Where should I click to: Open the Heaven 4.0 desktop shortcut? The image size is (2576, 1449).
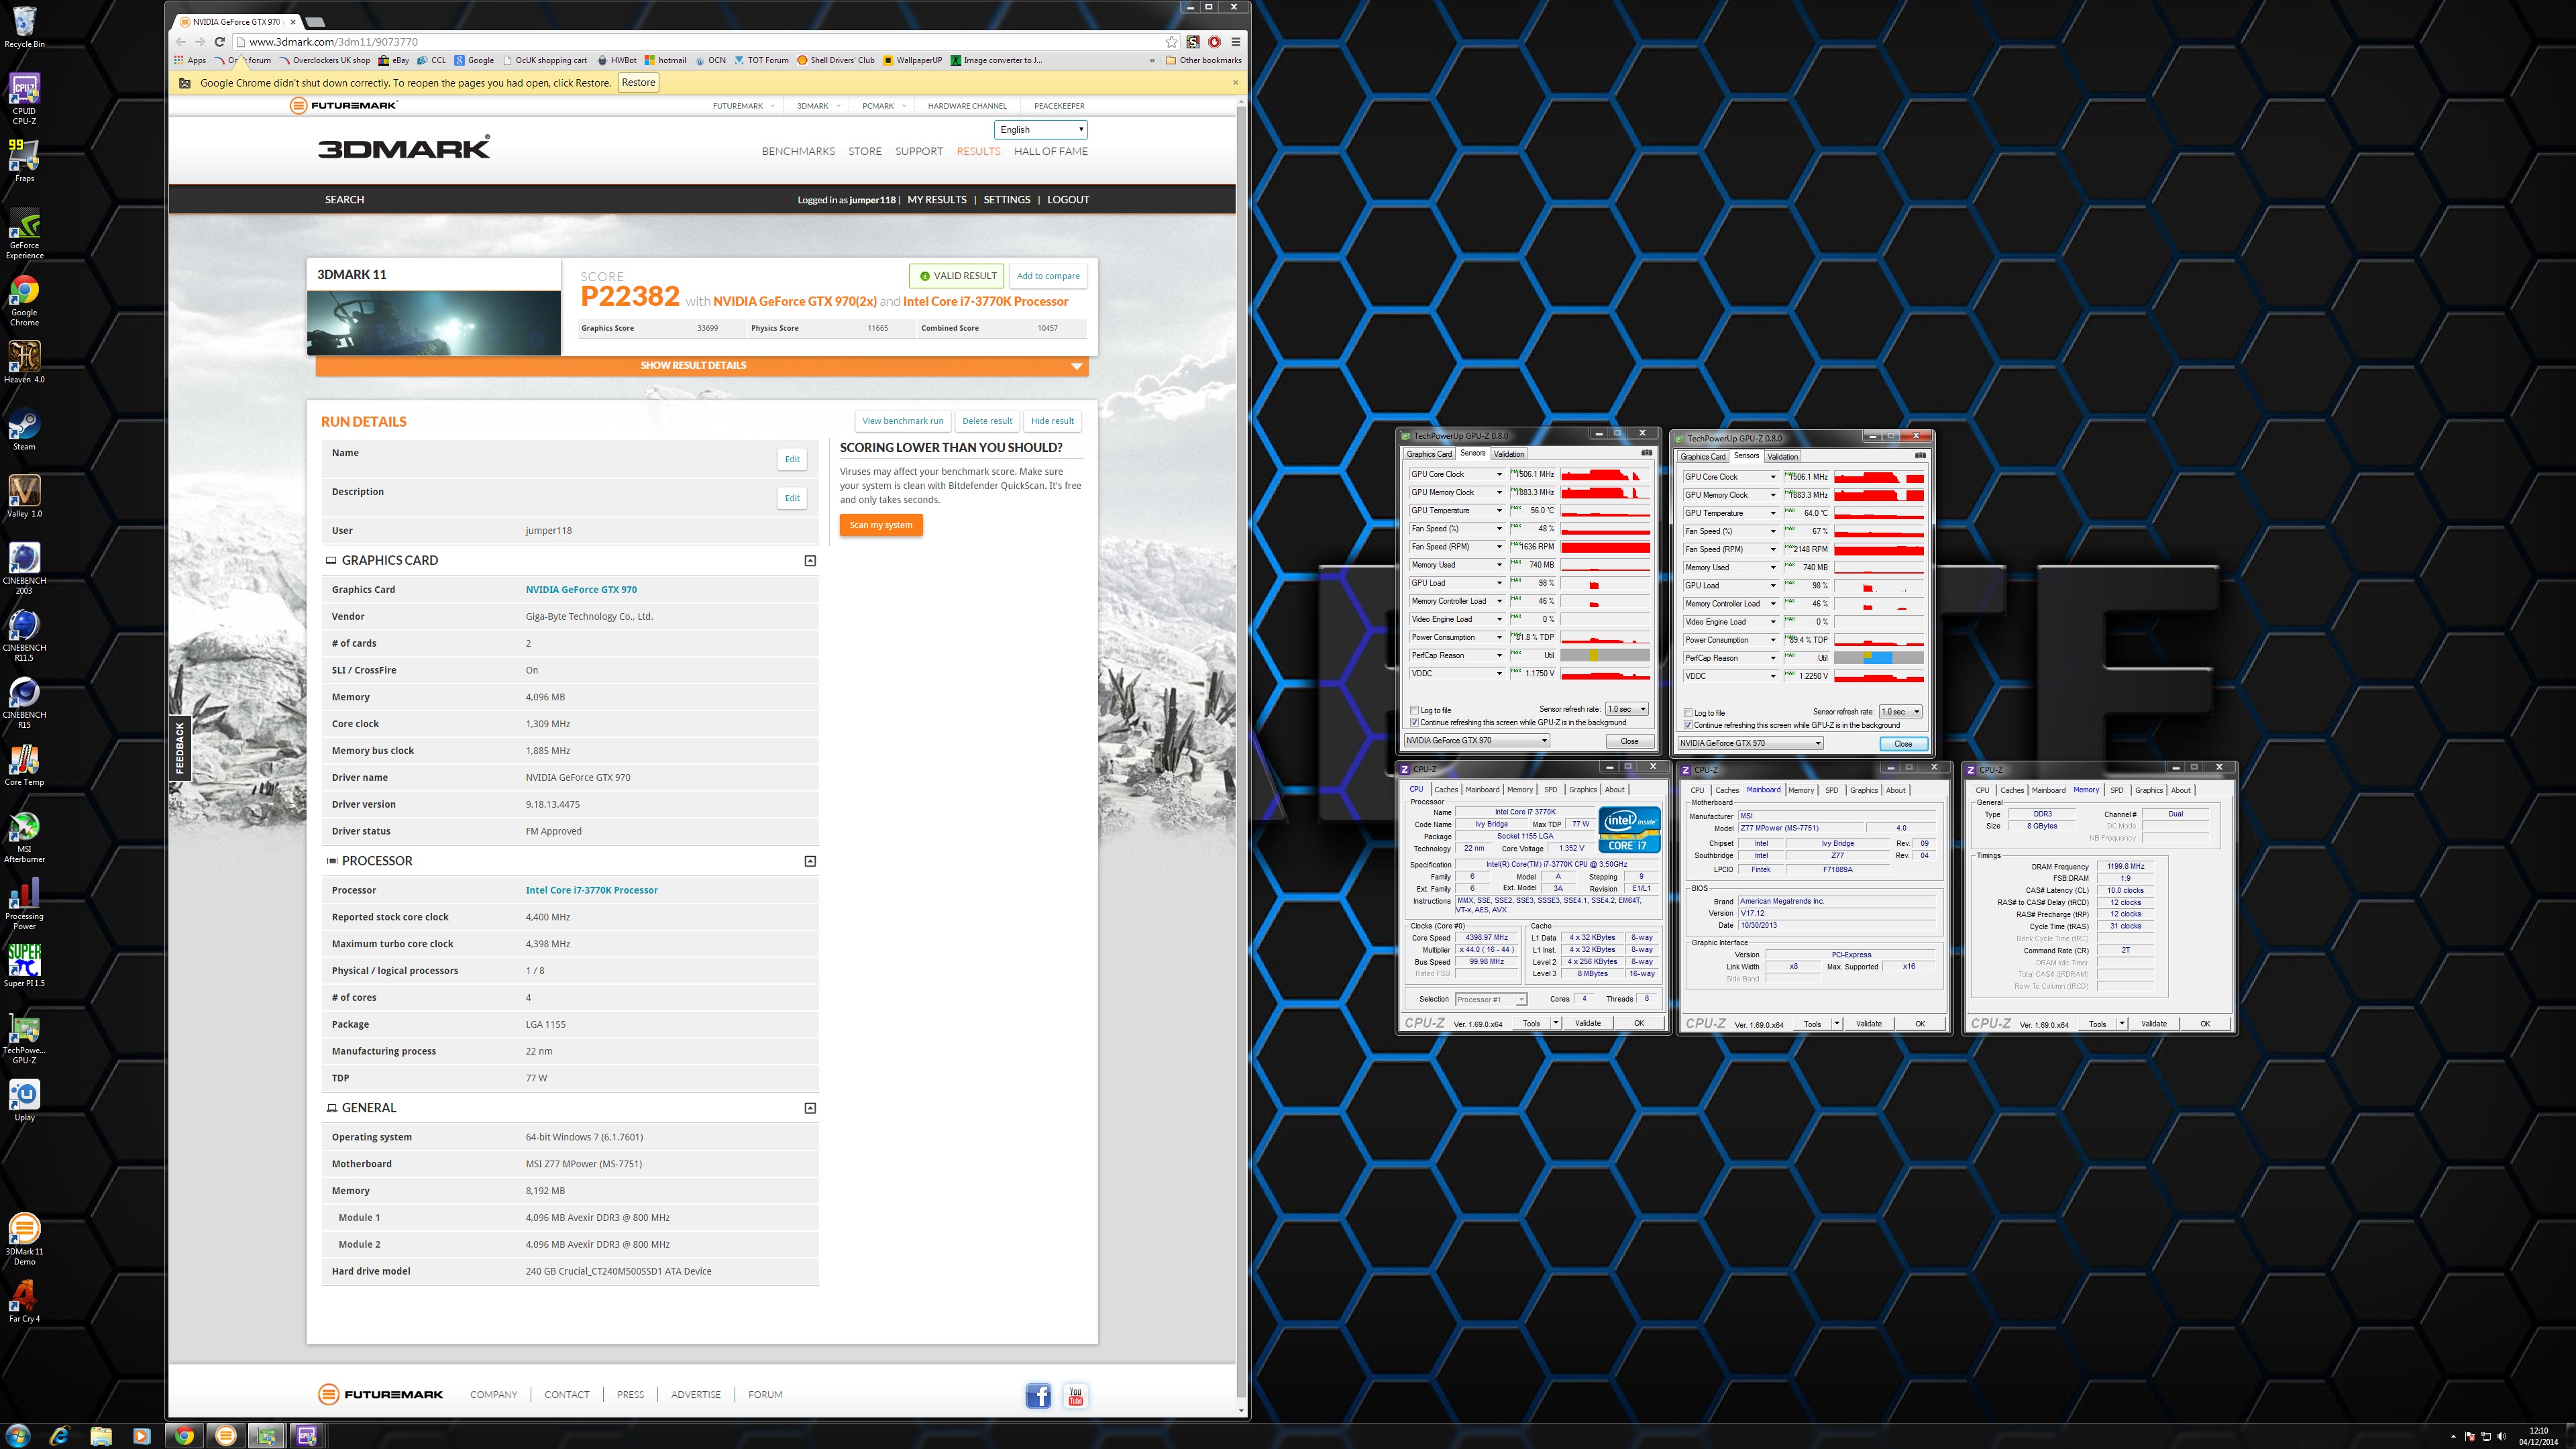[x=24, y=362]
